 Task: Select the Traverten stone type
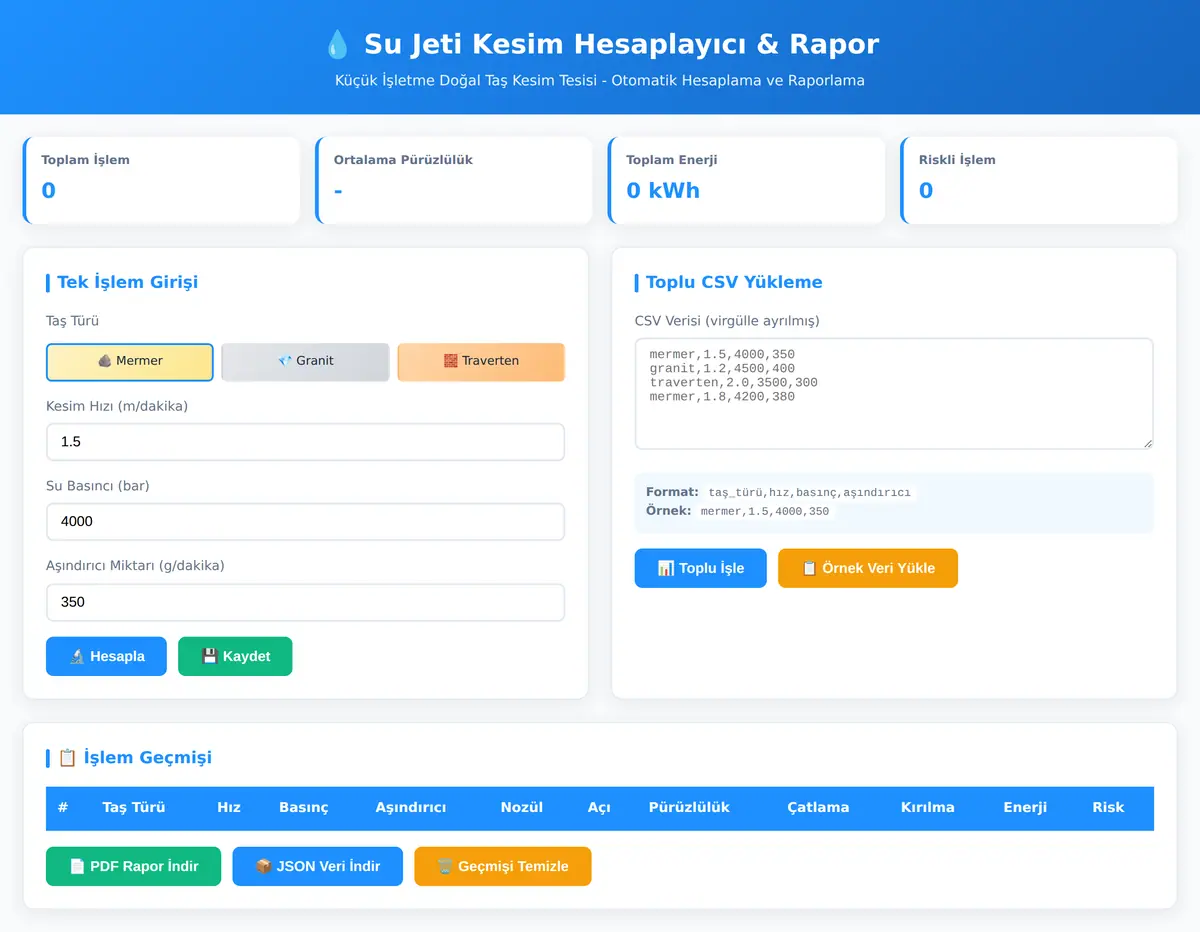(481, 362)
